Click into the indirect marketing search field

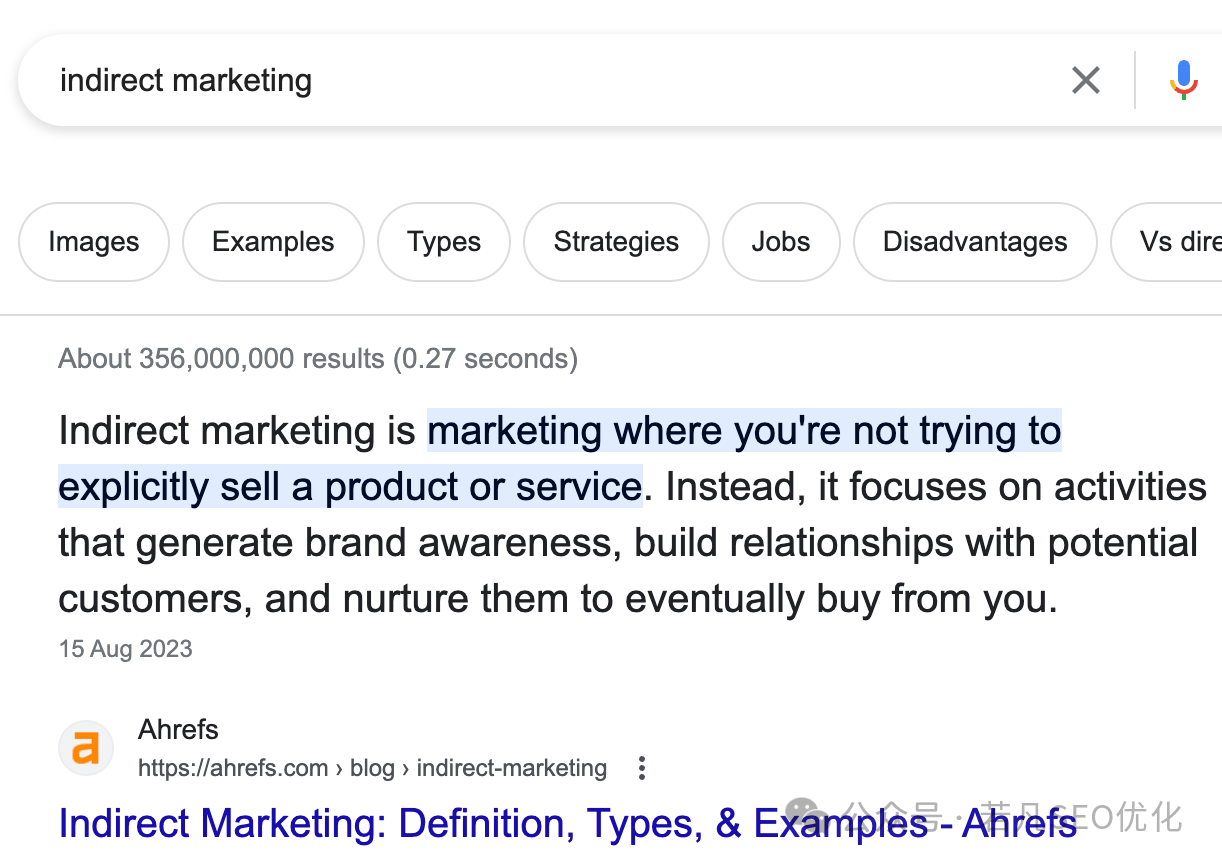tap(540, 80)
